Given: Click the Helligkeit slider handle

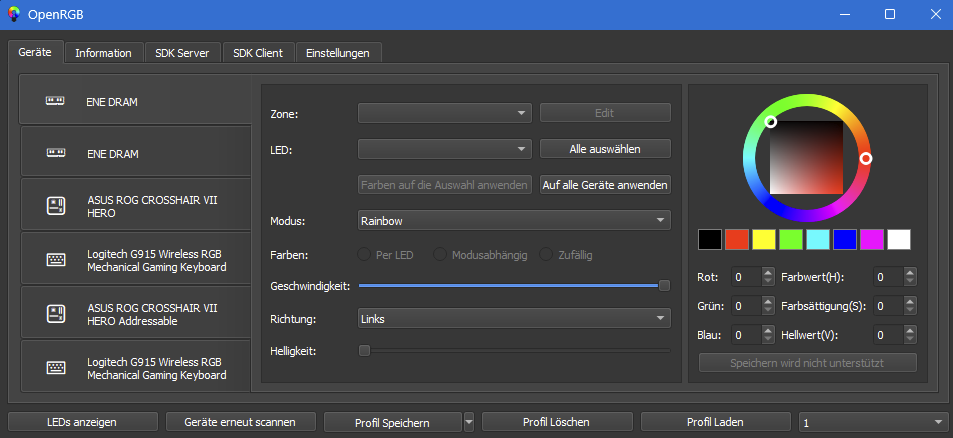Looking at the screenshot, I should coord(364,351).
